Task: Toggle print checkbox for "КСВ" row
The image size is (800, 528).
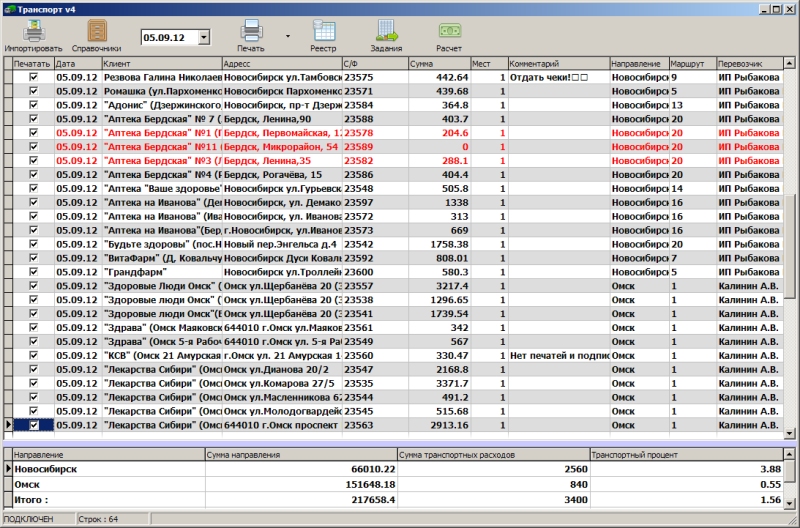Action: 34,356
